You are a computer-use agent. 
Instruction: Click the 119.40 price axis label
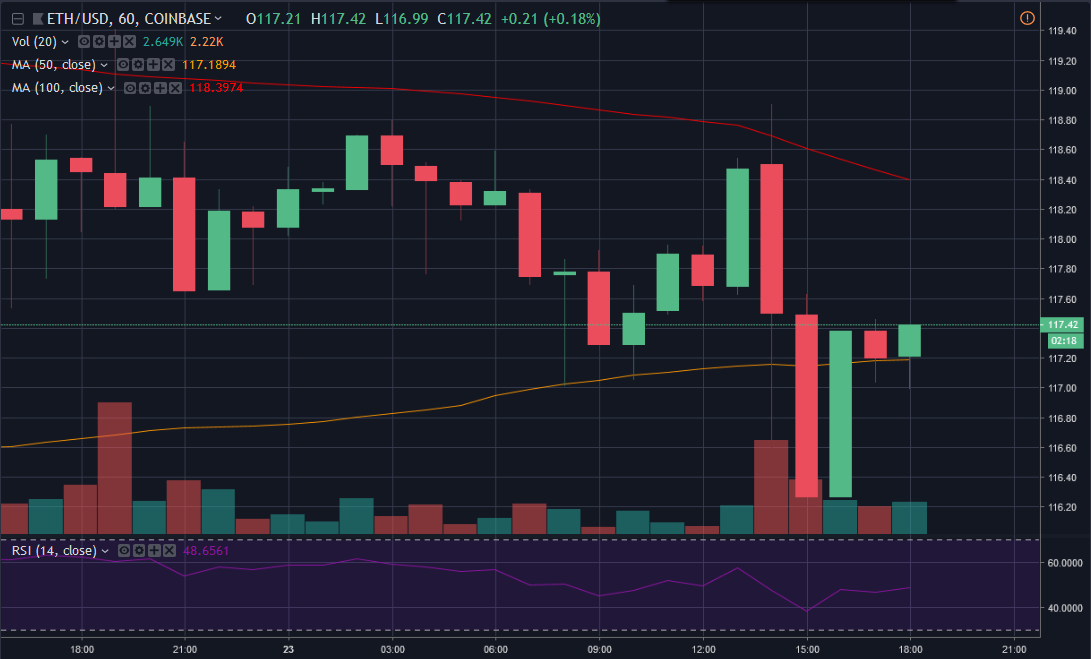pos(1062,31)
